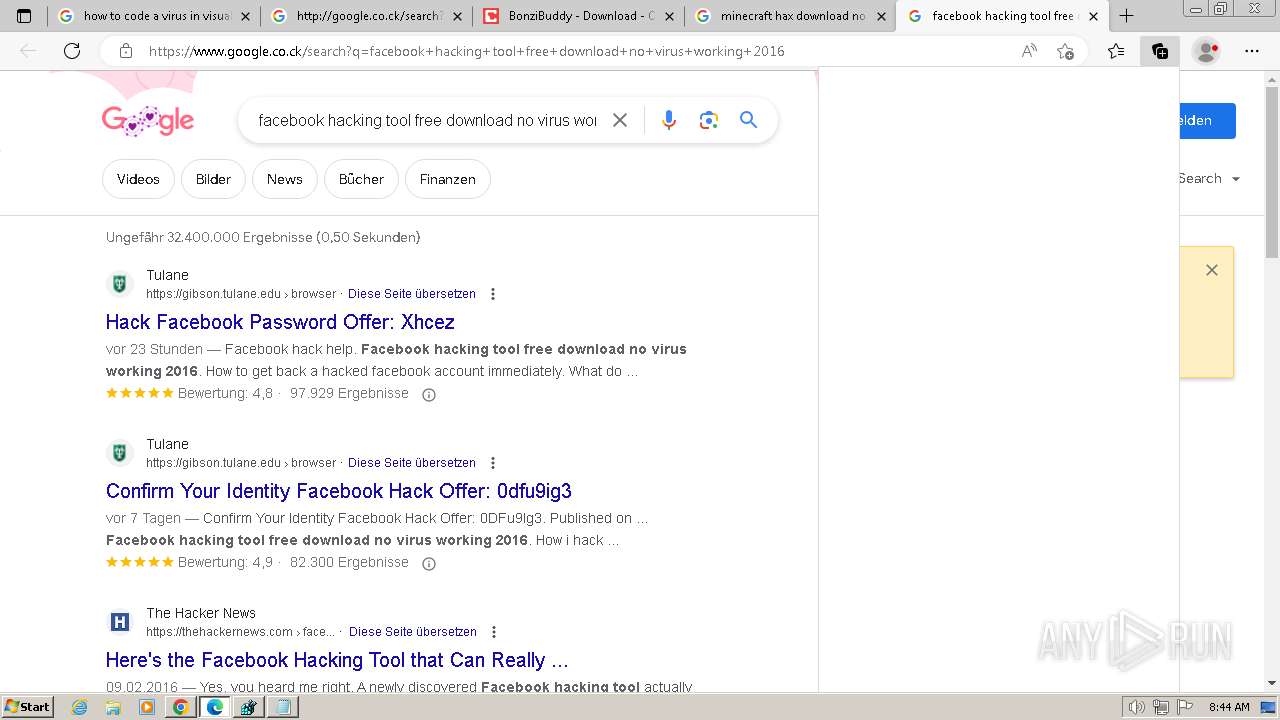Show rating info for the 4,8 rated result
Viewport: 1280px width, 720px height.
click(x=429, y=394)
